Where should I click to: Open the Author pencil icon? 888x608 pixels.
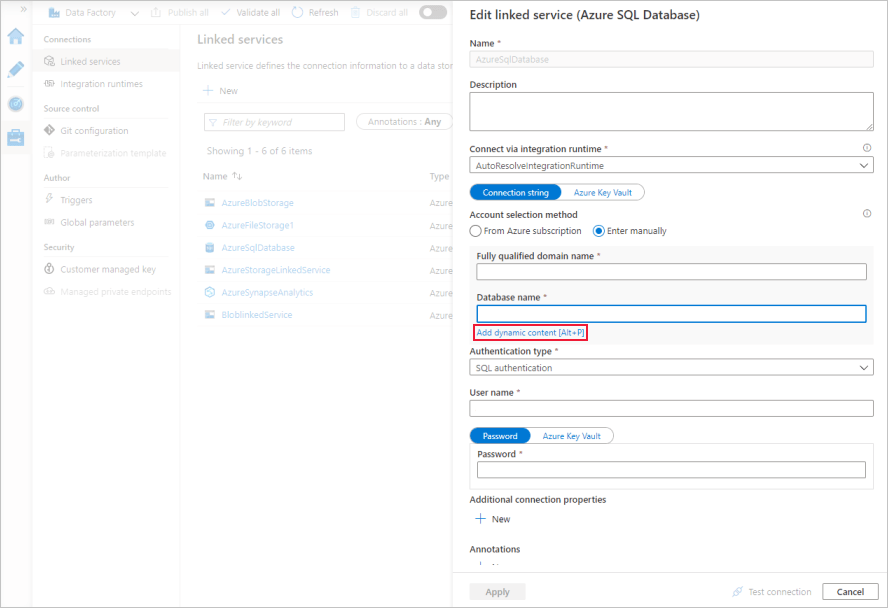[x=15, y=70]
